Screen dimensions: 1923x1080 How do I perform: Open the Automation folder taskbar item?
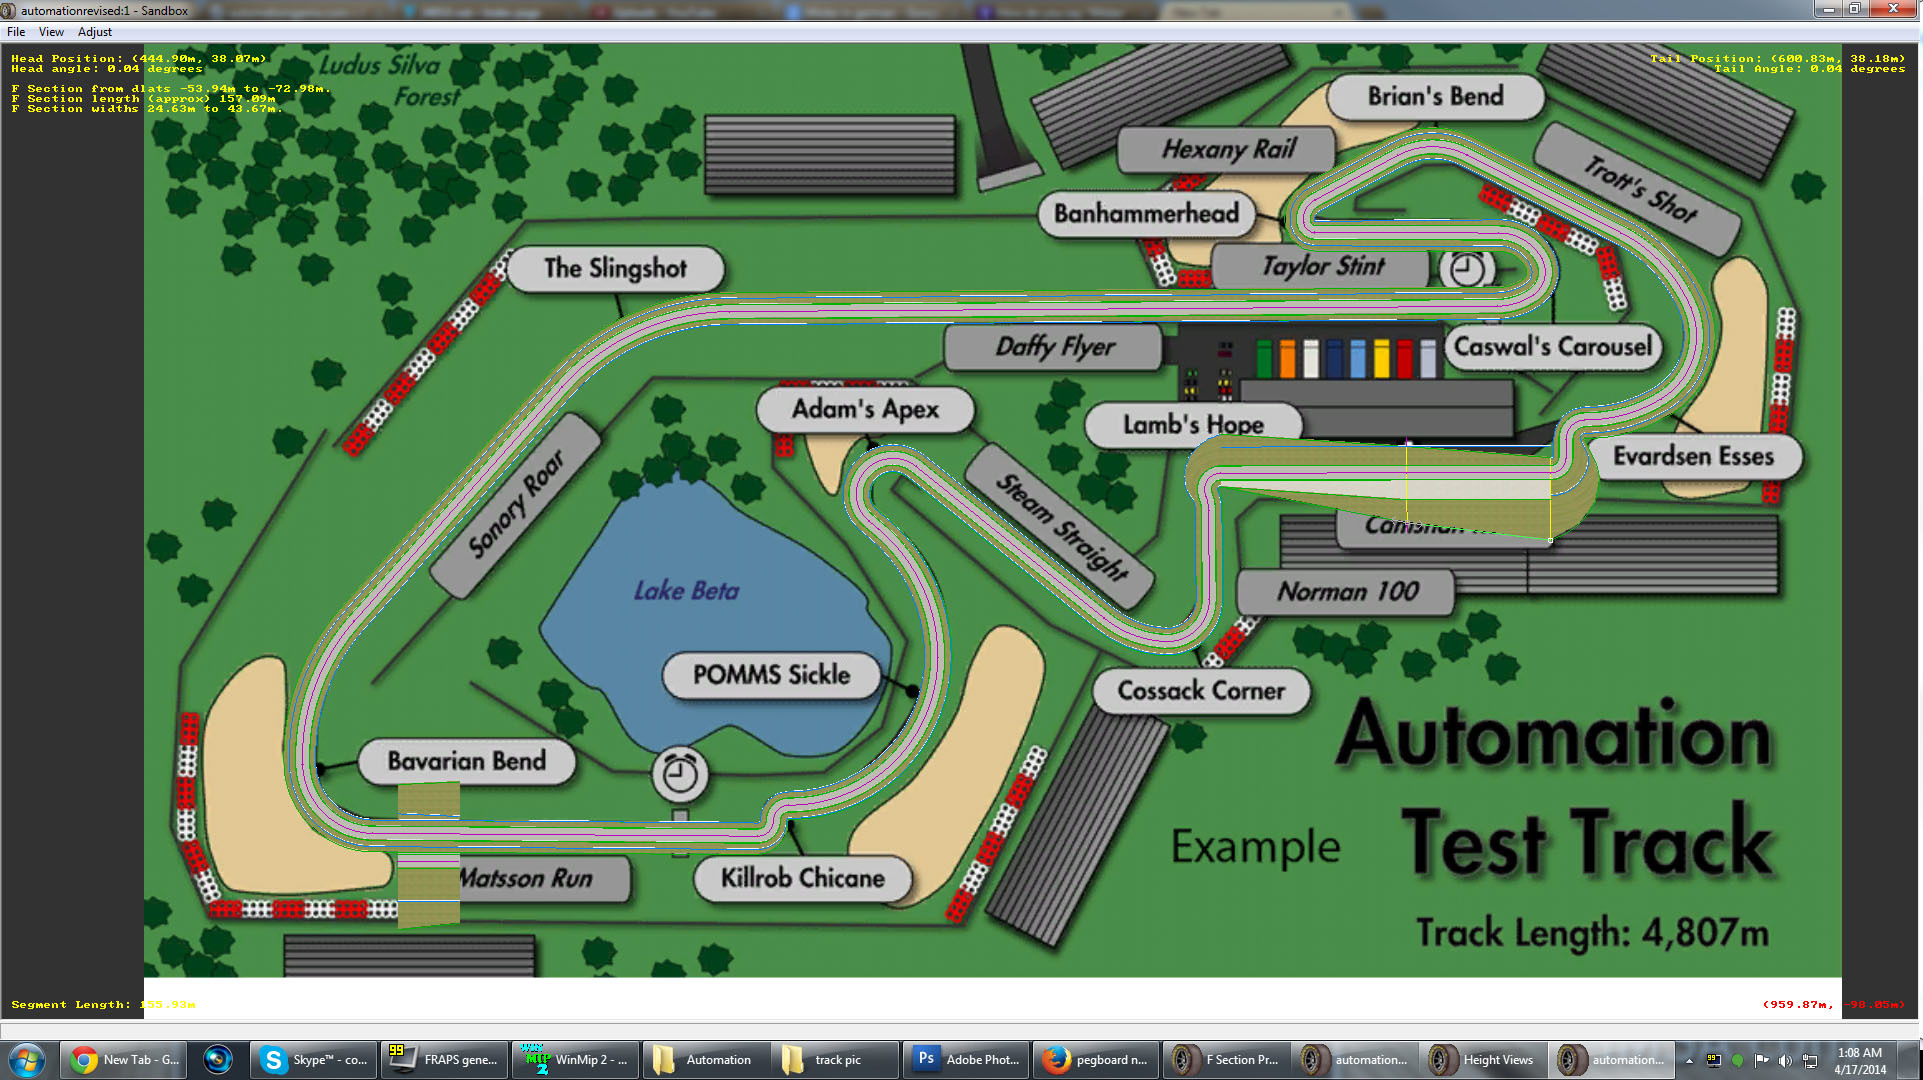point(705,1060)
